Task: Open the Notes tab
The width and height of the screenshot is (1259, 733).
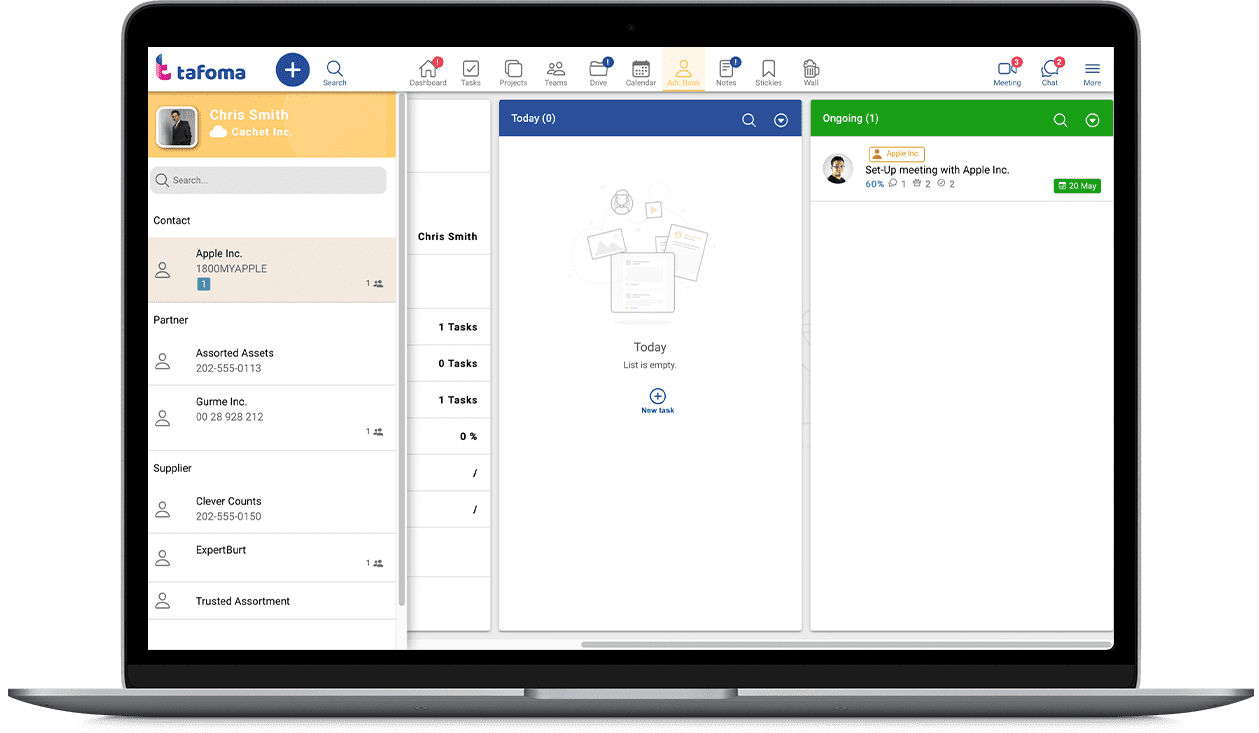Action: click(x=726, y=70)
